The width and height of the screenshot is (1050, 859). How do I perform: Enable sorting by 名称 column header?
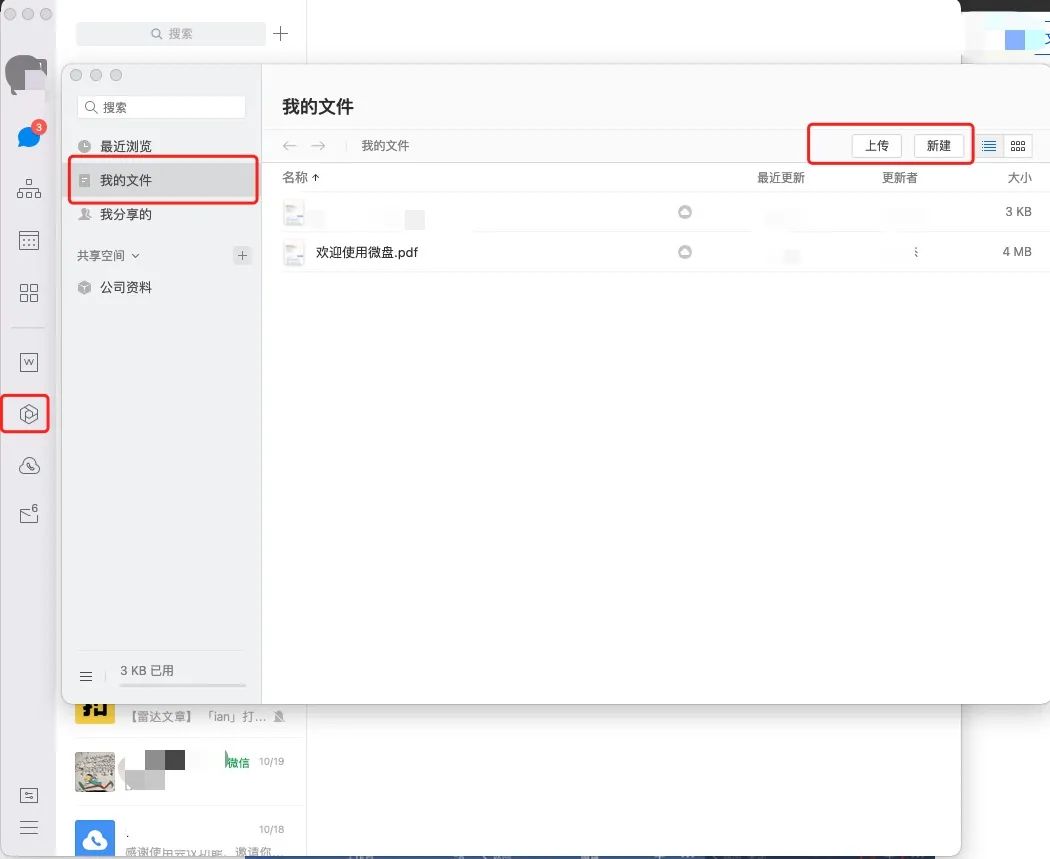[x=300, y=177]
